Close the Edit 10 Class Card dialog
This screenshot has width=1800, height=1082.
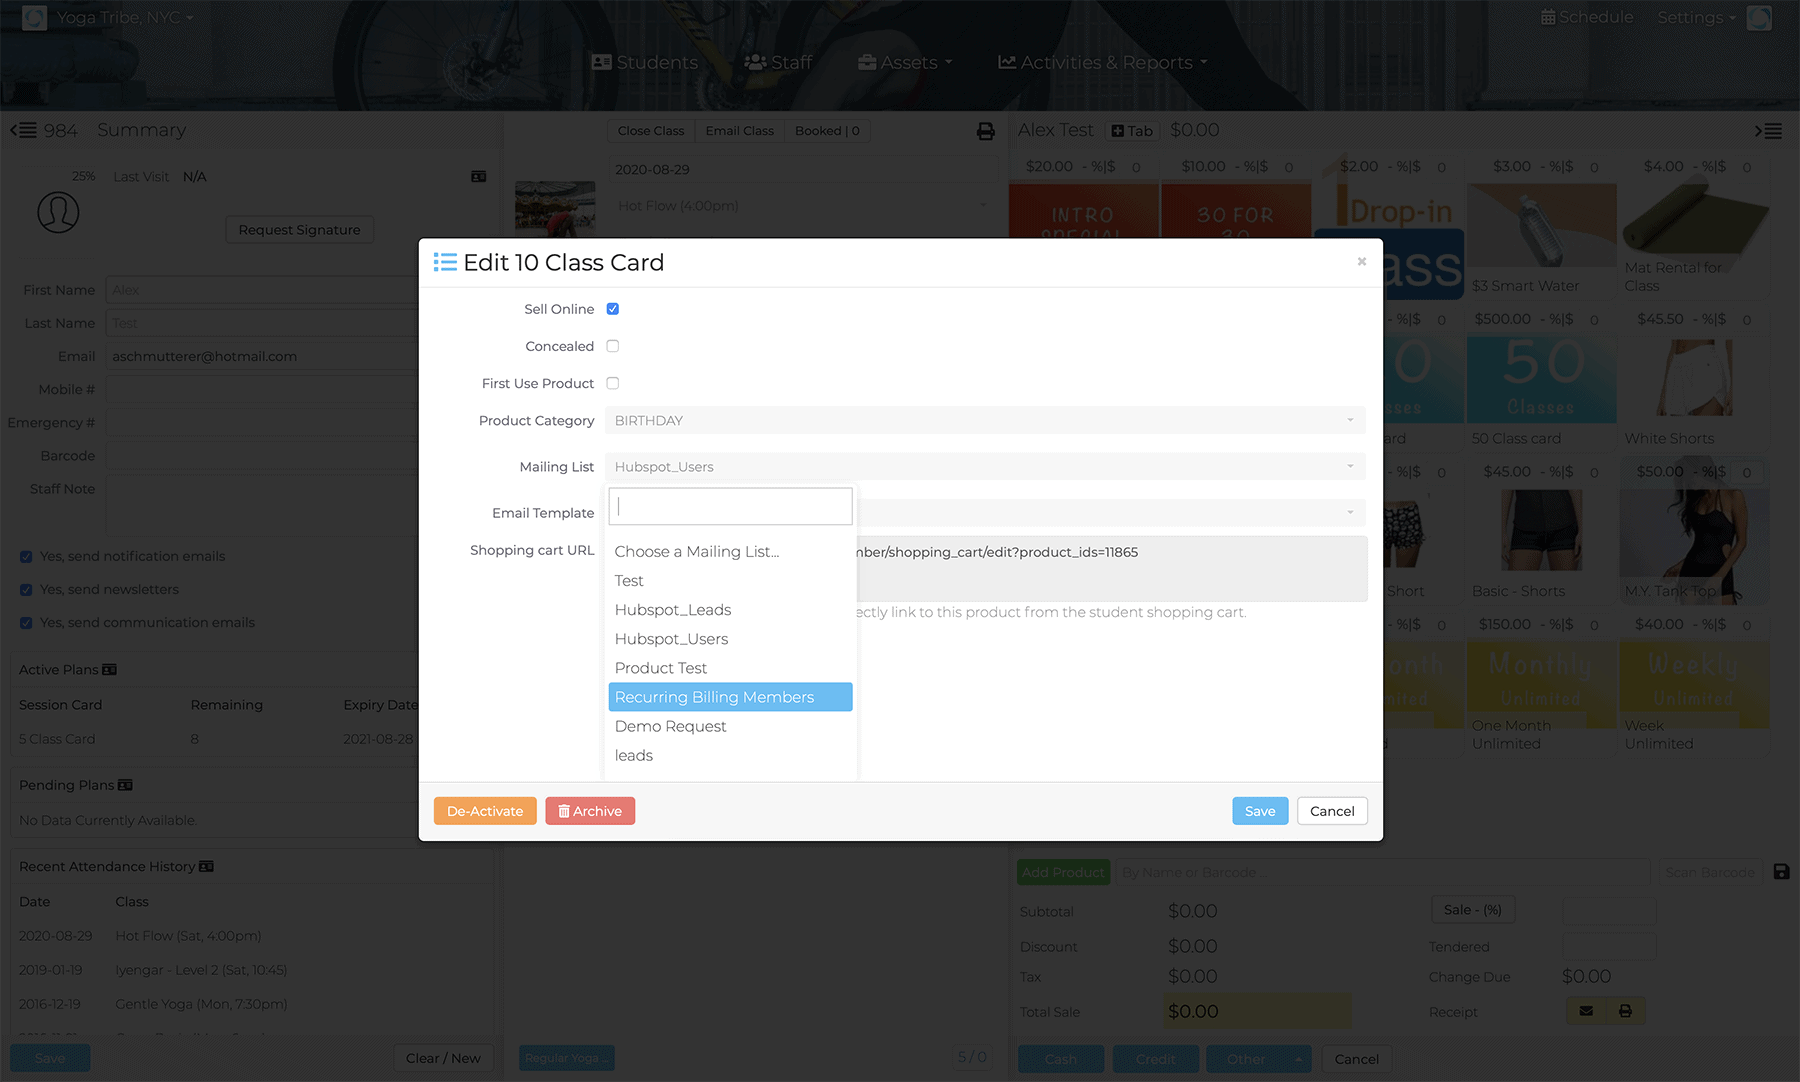[x=1362, y=262]
